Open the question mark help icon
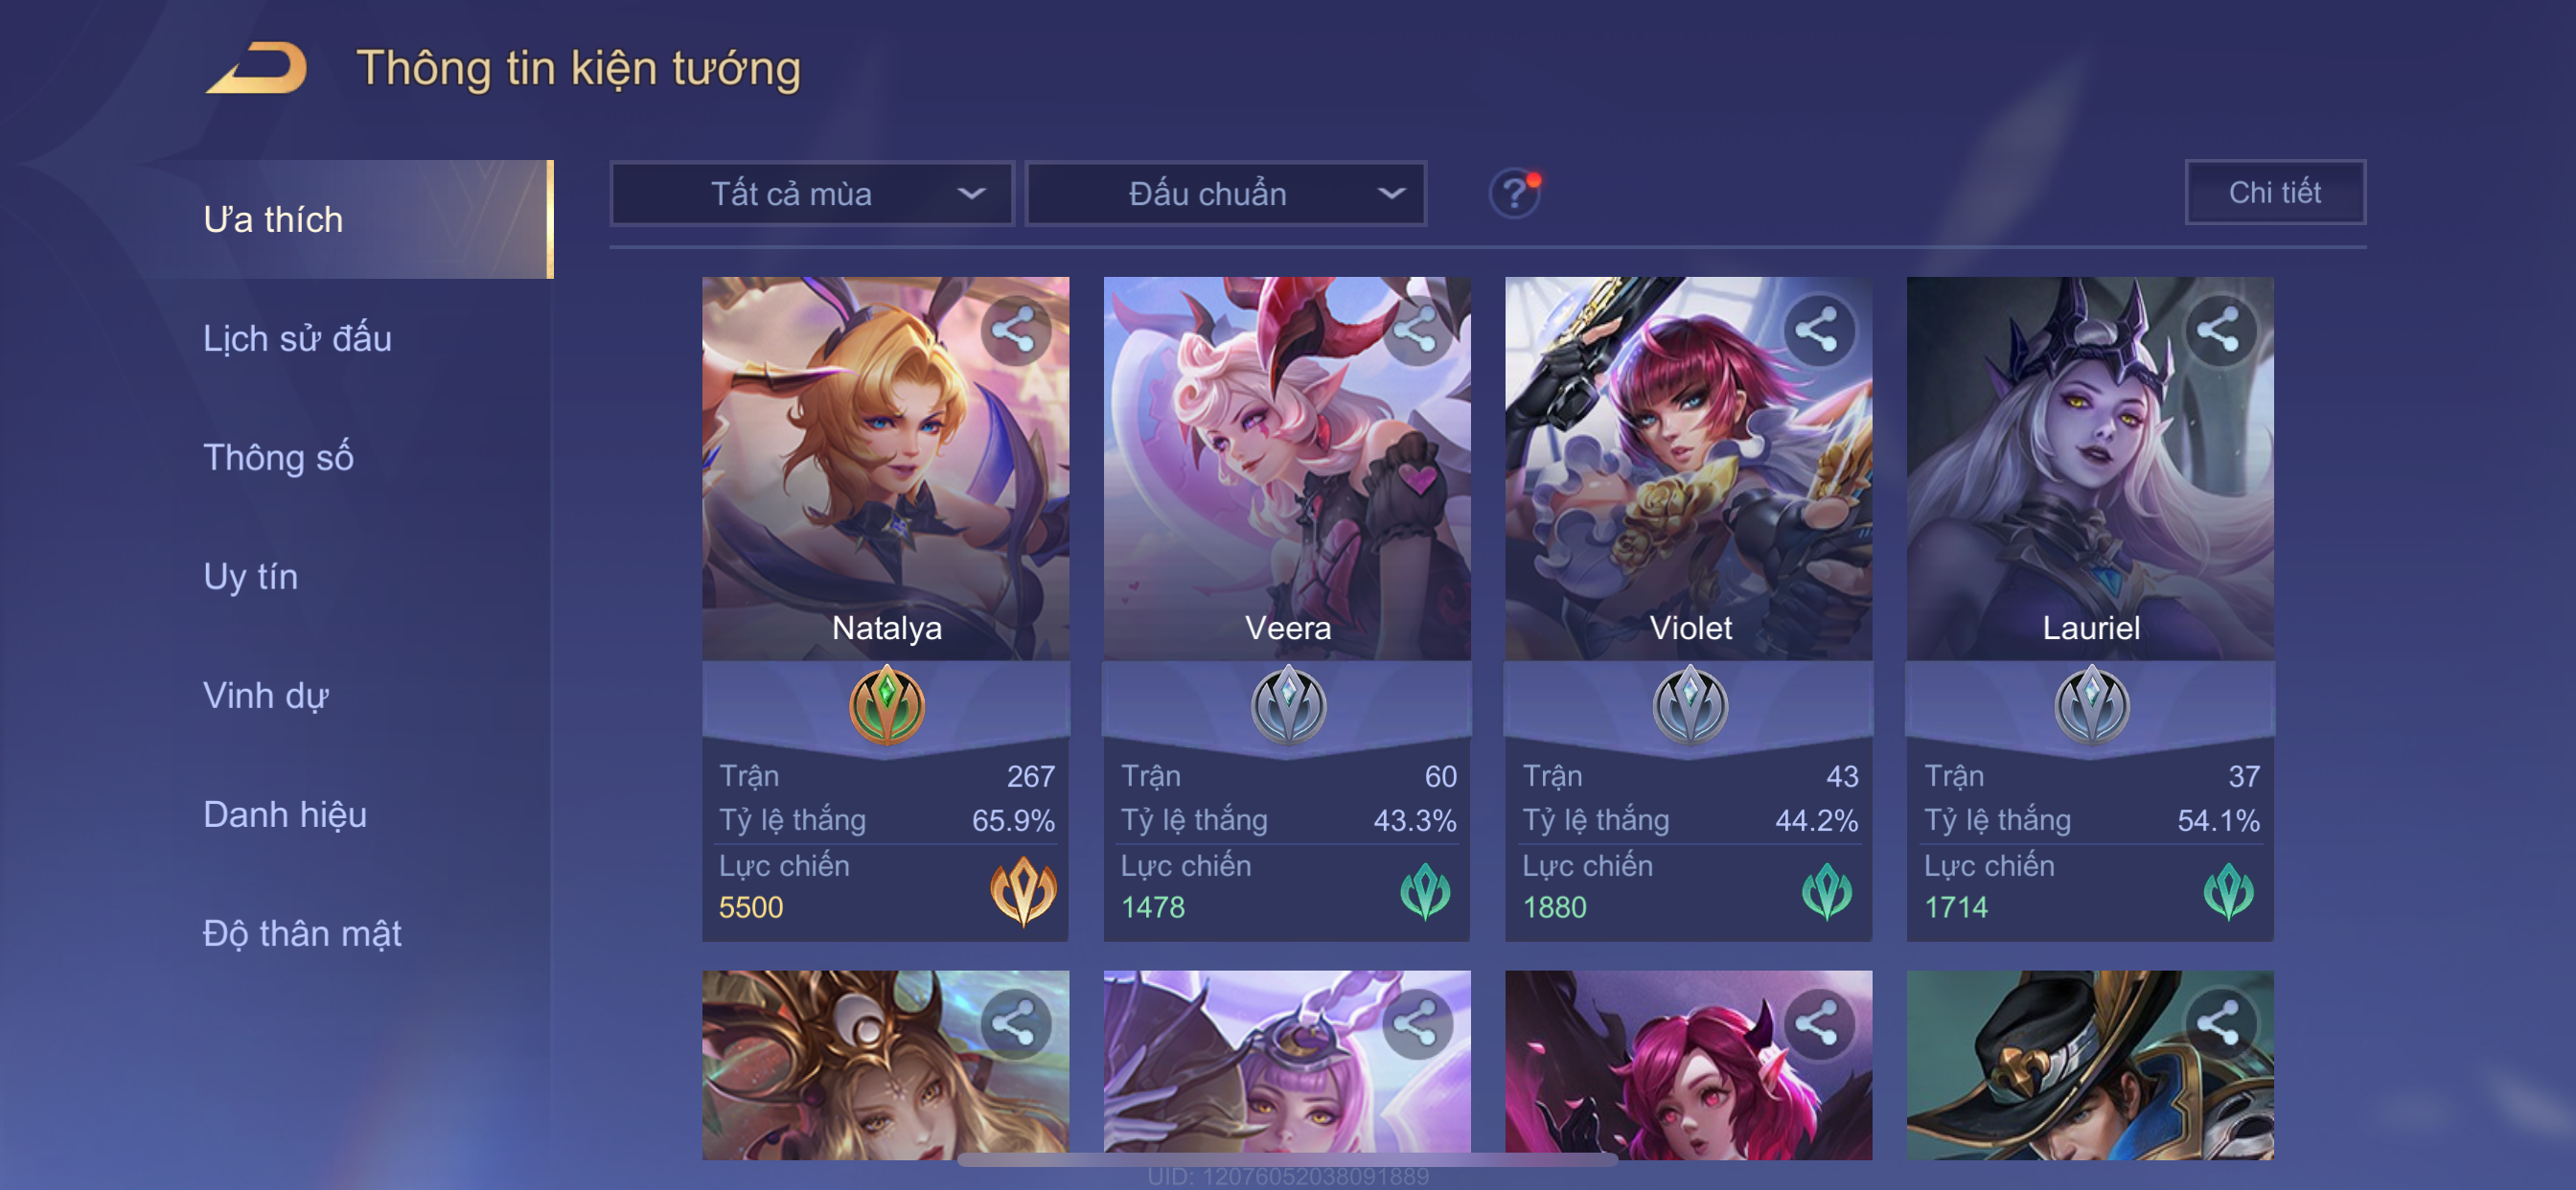 (1514, 193)
